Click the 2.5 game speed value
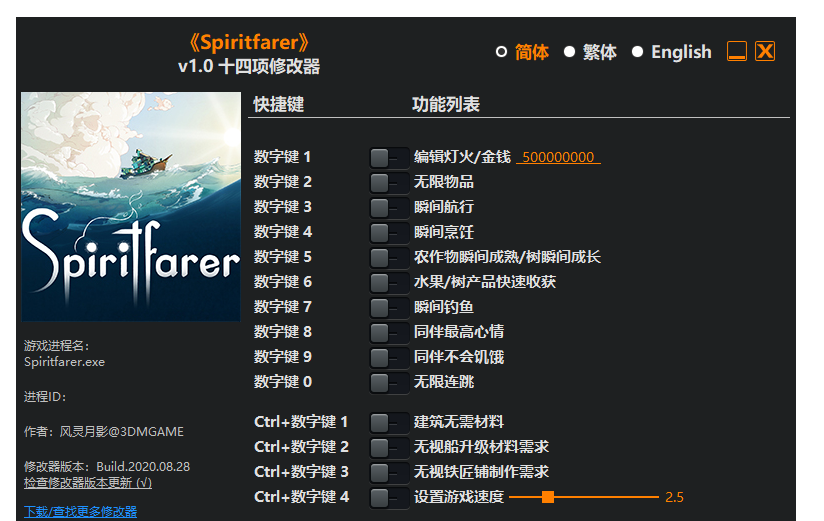This screenshot has height=521, width=824. click(x=674, y=497)
